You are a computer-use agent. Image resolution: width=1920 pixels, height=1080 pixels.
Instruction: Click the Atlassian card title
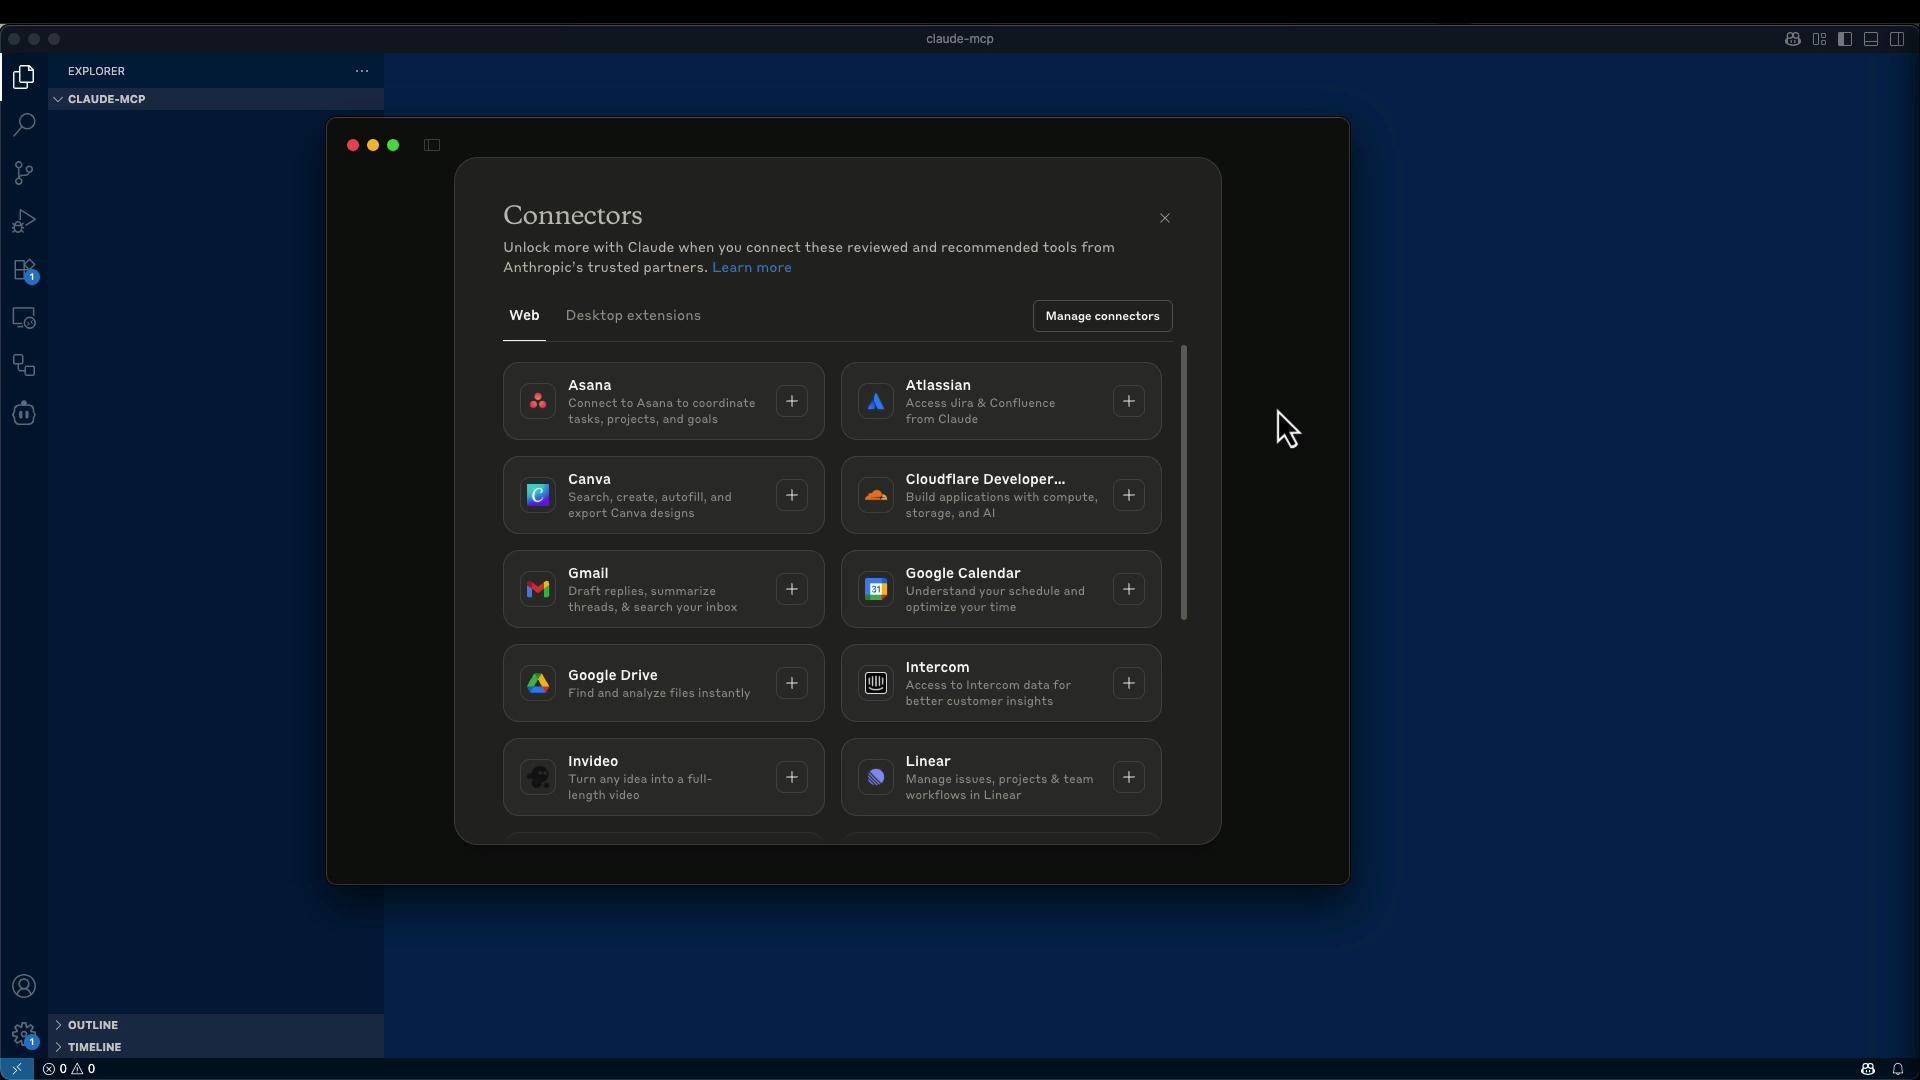[x=938, y=385]
